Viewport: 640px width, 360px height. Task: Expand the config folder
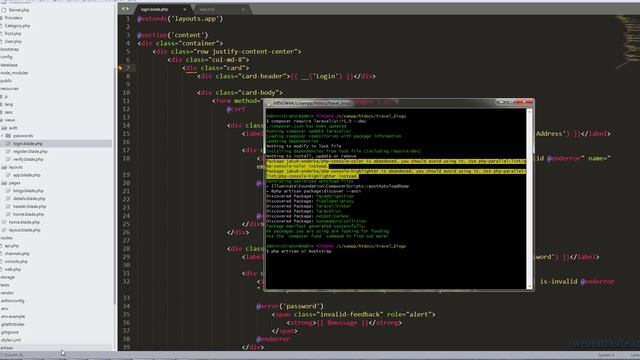(x=6, y=57)
